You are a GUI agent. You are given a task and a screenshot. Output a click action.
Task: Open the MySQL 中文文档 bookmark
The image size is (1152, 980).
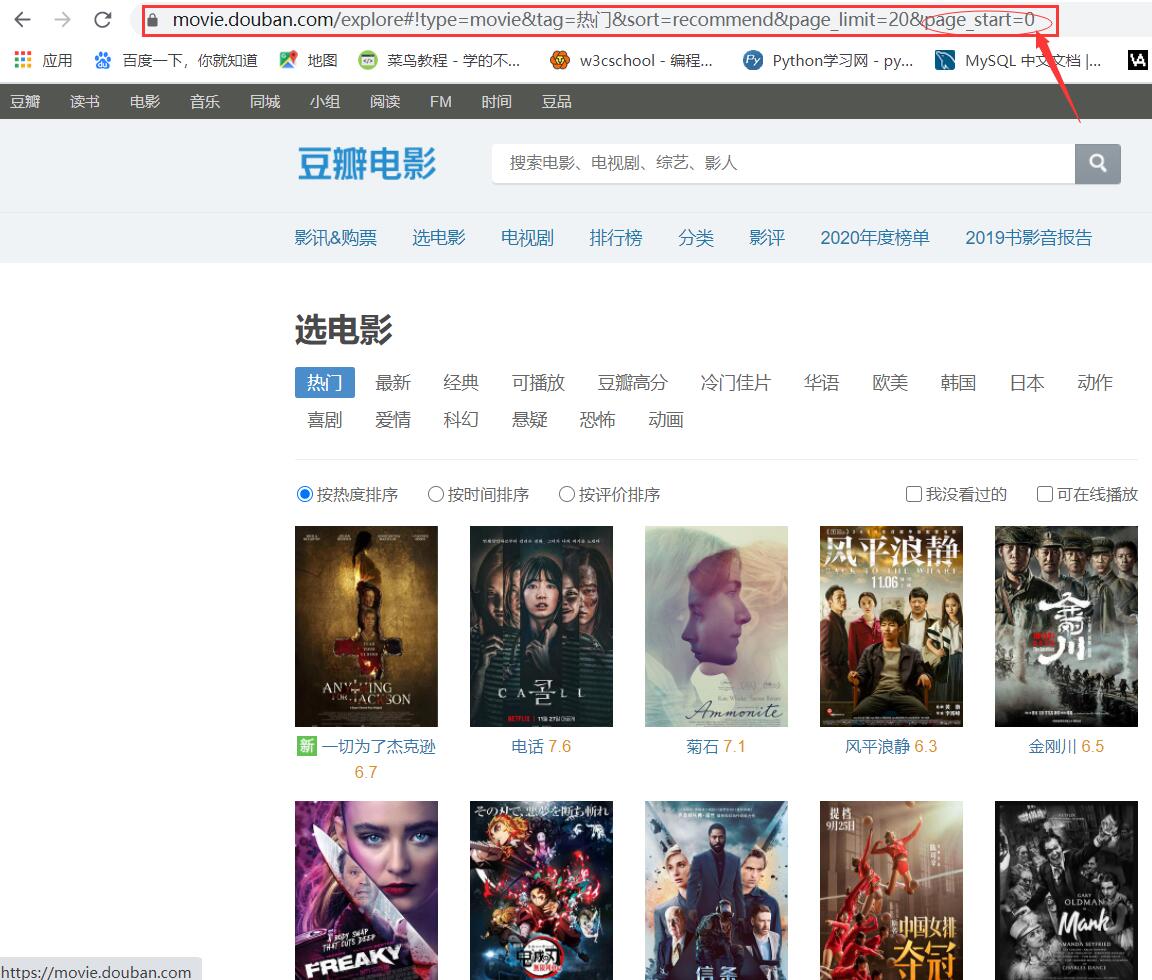(x=1018, y=60)
